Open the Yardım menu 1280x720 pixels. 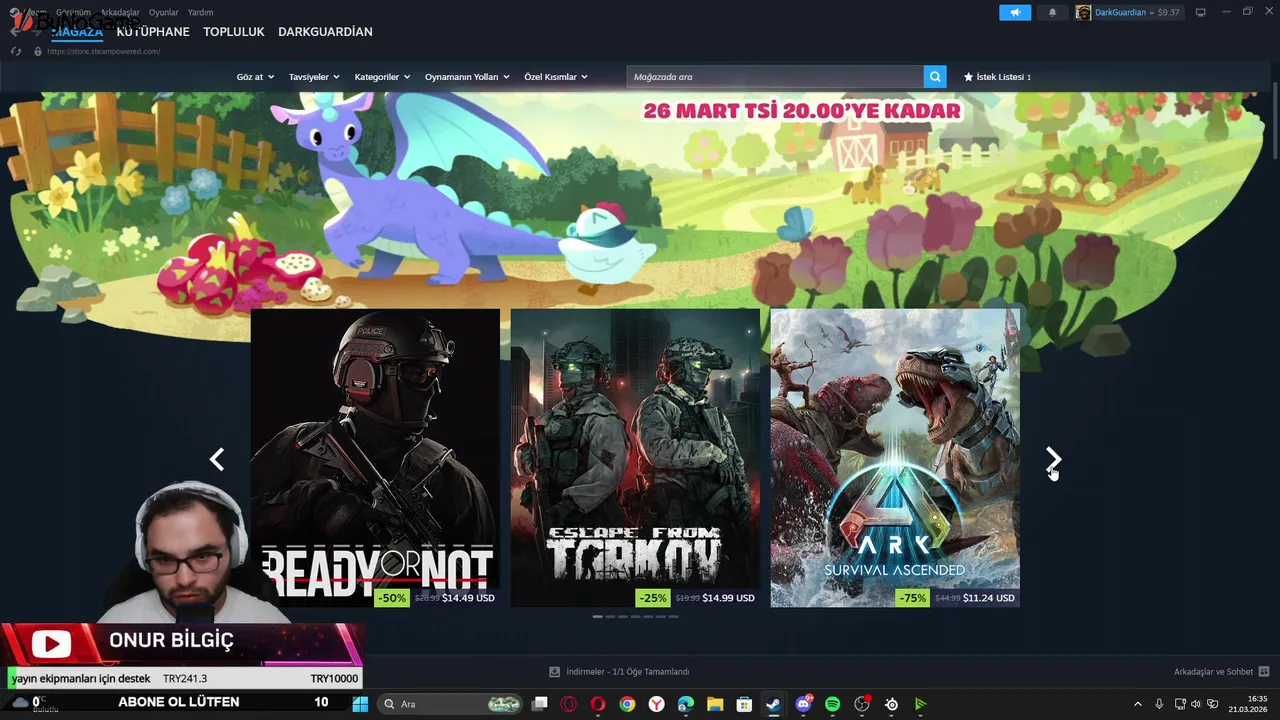tap(200, 12)
